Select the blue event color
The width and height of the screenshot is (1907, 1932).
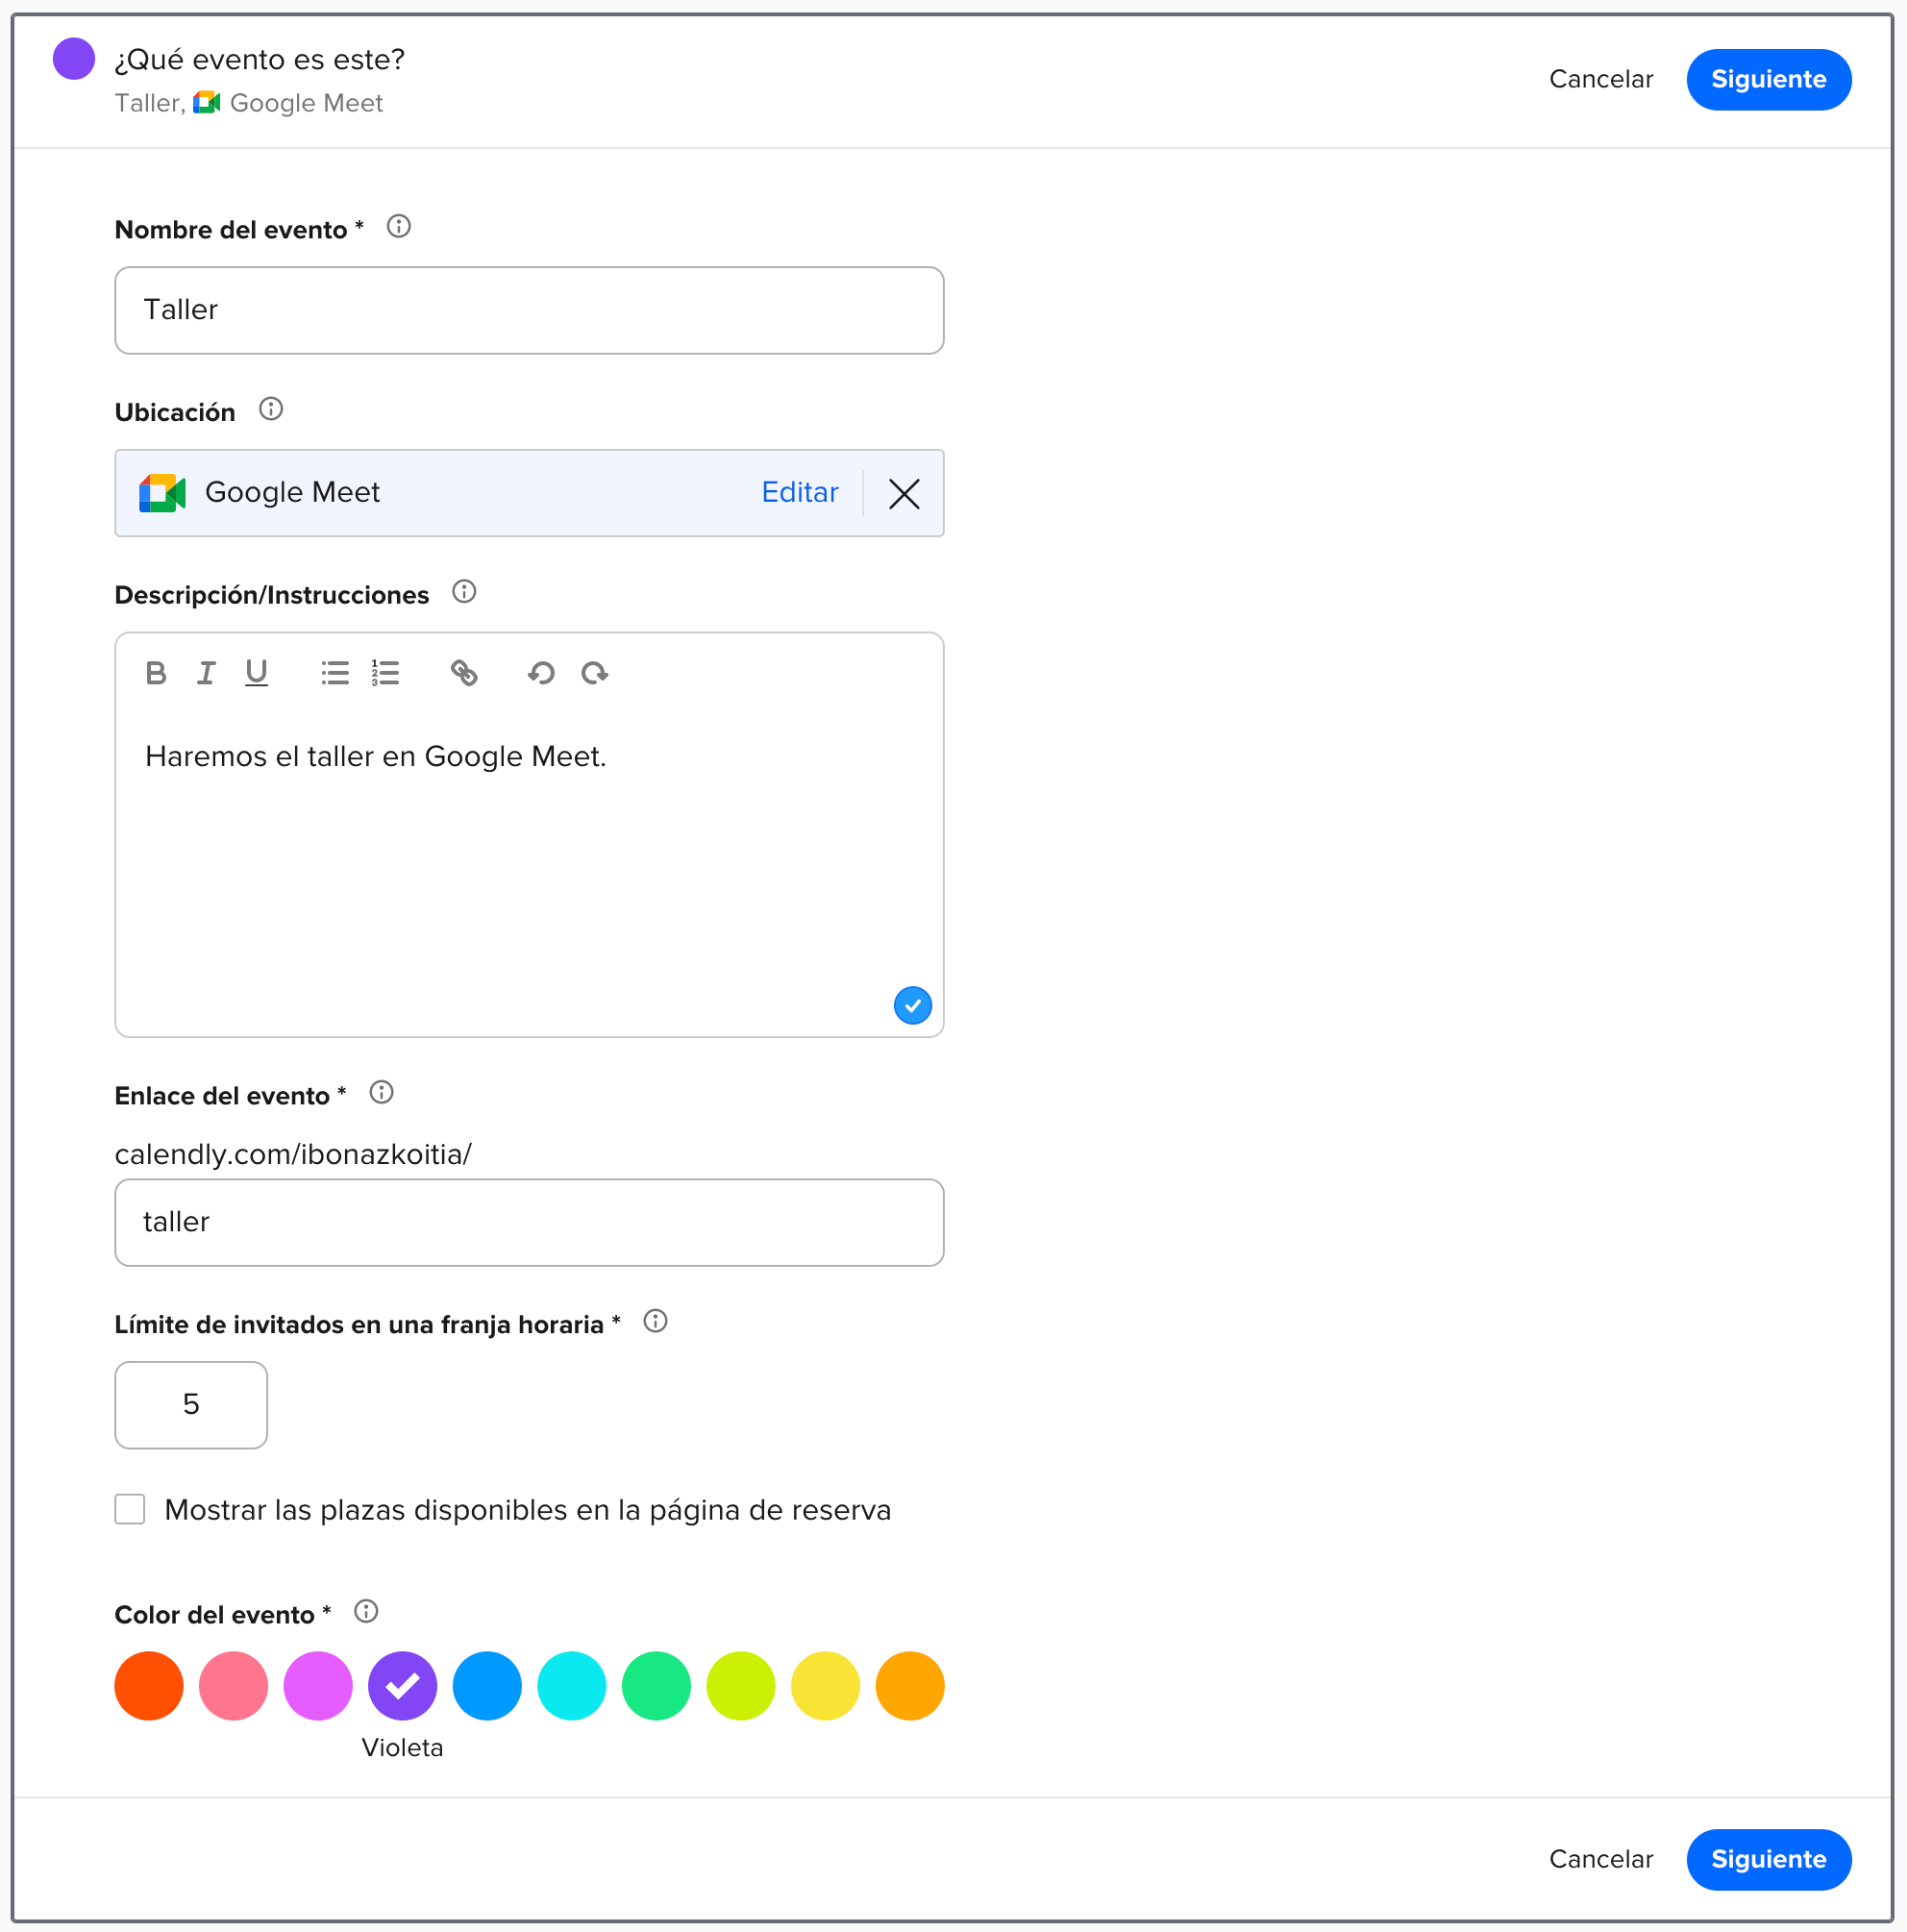pyautogui.click(x=487, y=1686)
